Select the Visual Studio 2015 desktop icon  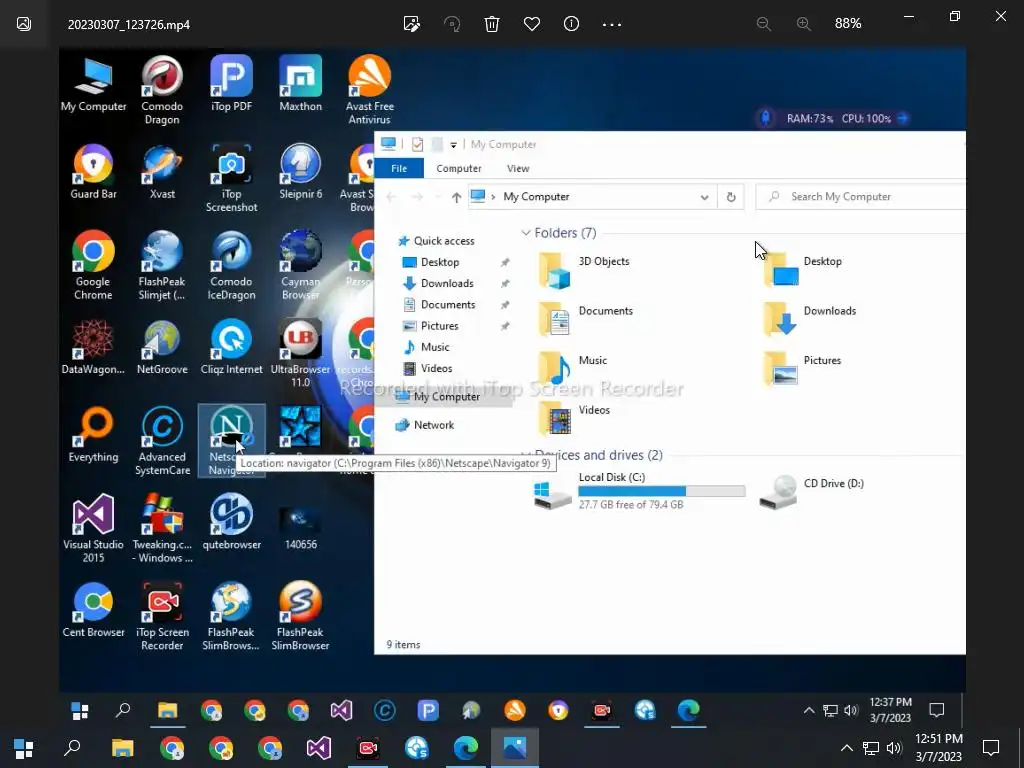(93, 528)
